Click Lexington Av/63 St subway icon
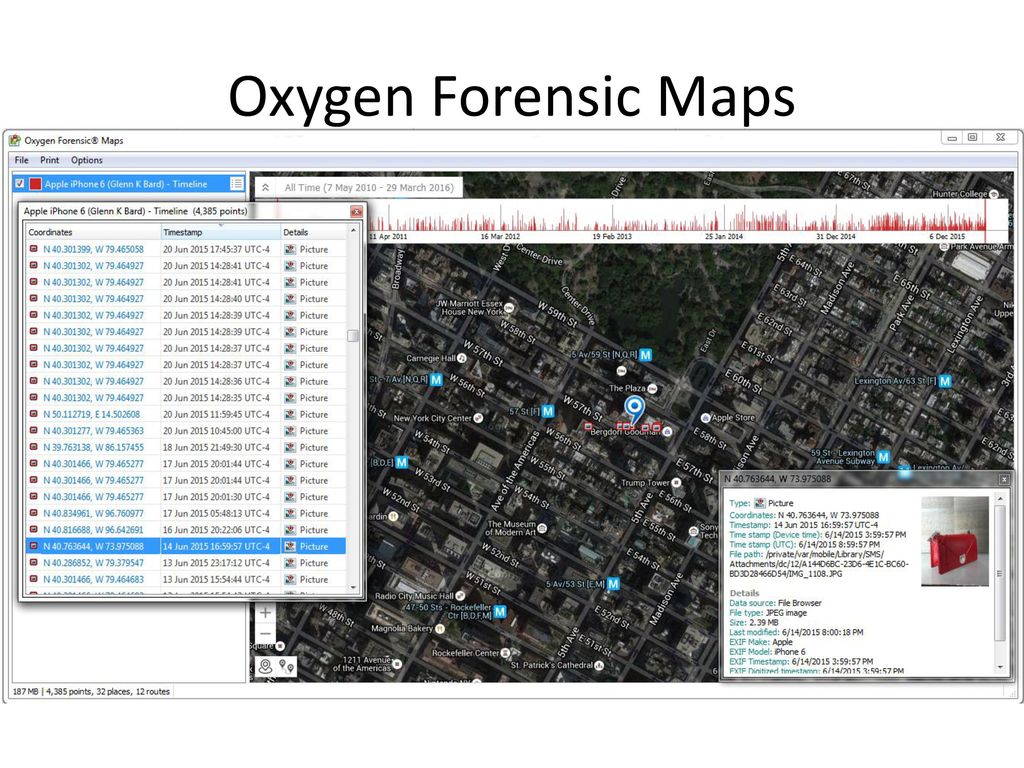The width and height of the screenshot is (1024, 768). [945, 381]
